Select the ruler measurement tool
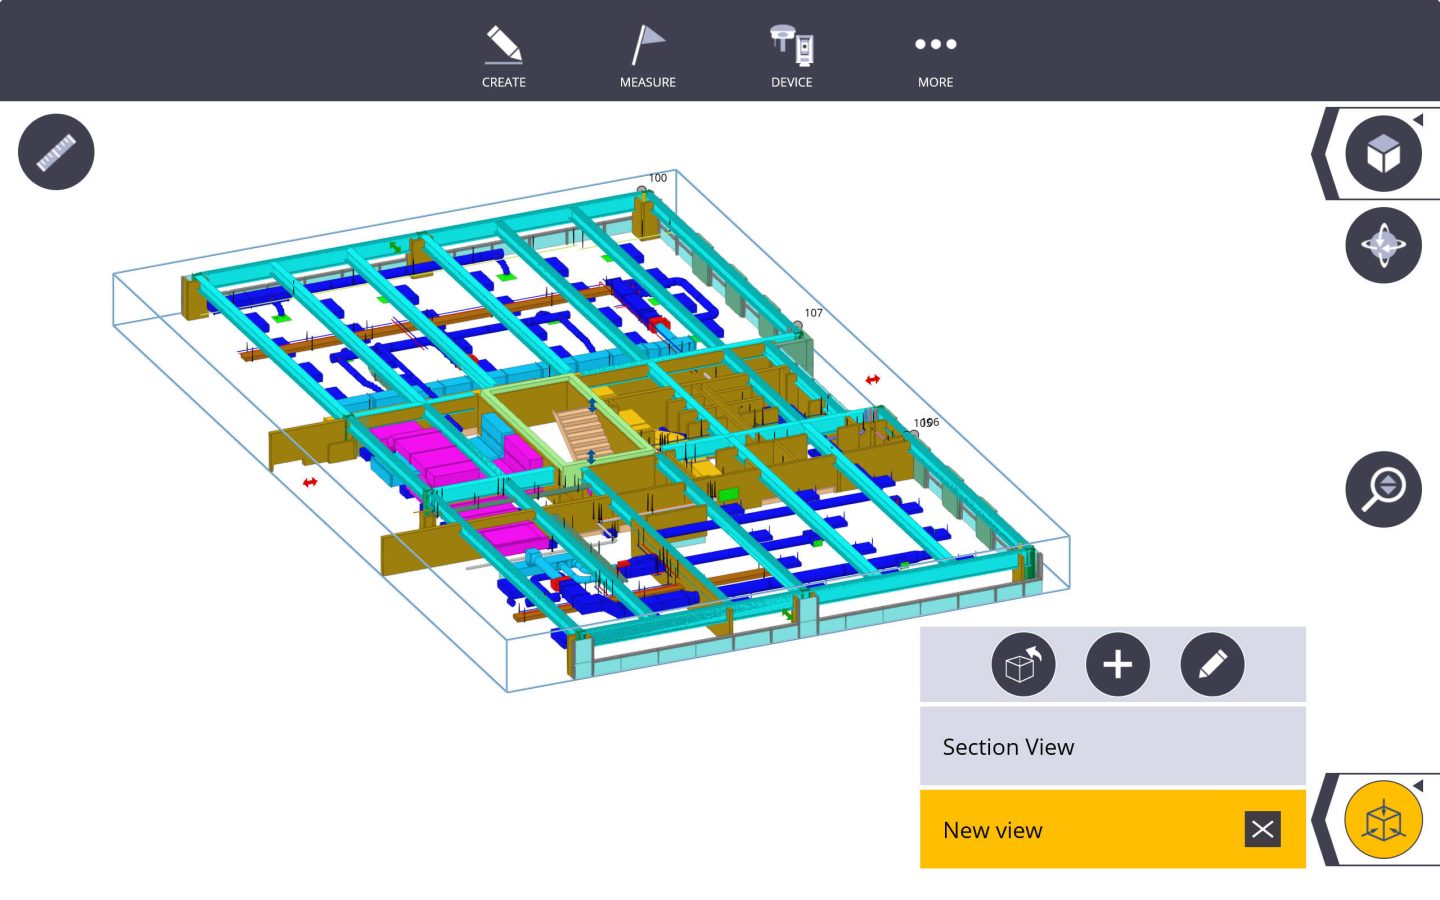The width and height of the screenshot is (1440, 900). pos(56,151)
